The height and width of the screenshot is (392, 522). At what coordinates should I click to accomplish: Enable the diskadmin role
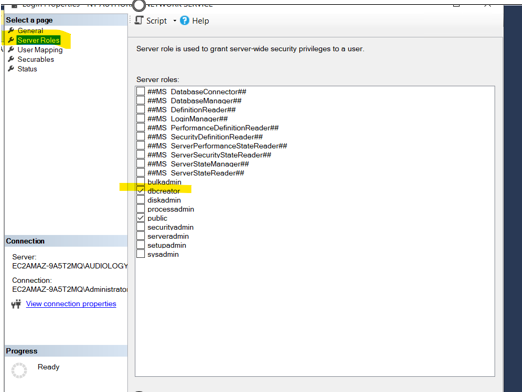click(141, 200)
